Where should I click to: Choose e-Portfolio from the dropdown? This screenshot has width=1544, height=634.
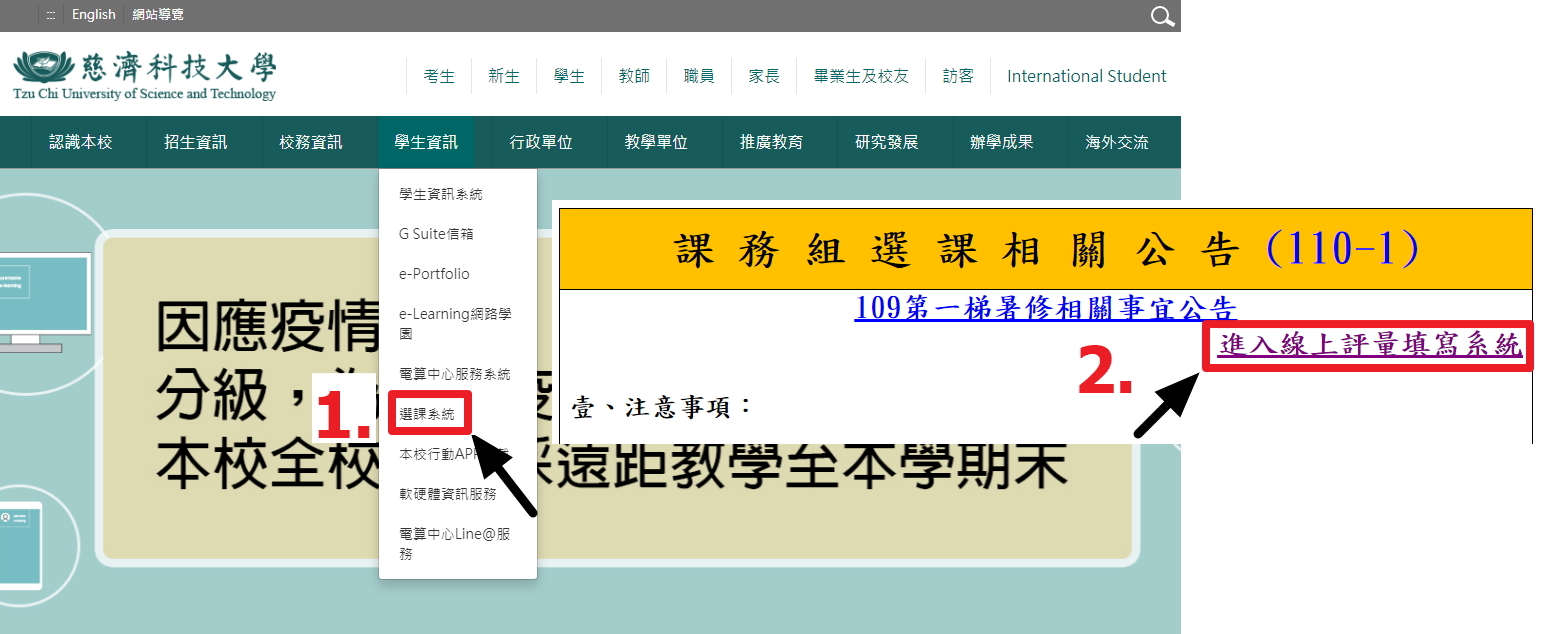click(x=434, y=274)
